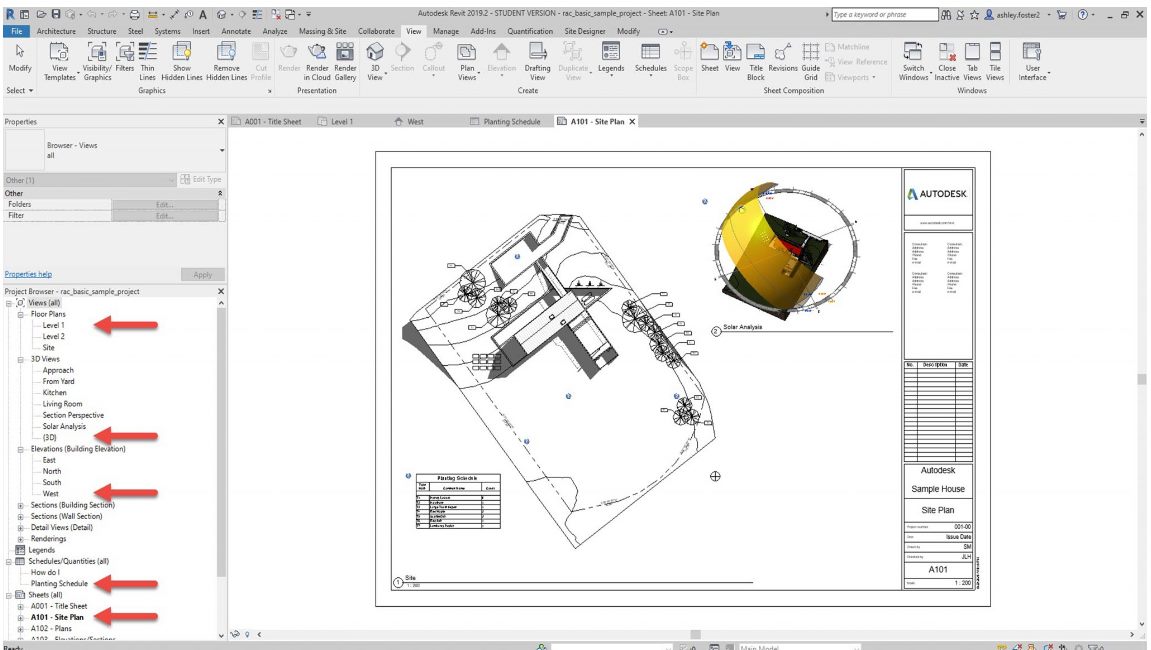
Task: Collapse the Other properties group
Action: click(x=220, y=193)
